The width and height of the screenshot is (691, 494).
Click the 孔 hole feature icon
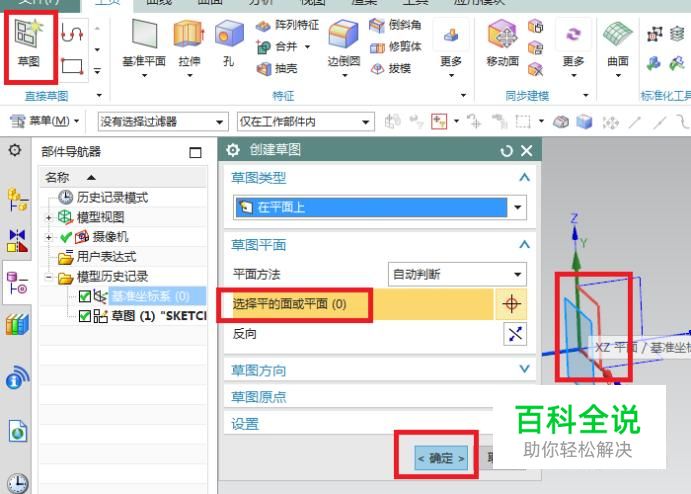pos(228,34)
